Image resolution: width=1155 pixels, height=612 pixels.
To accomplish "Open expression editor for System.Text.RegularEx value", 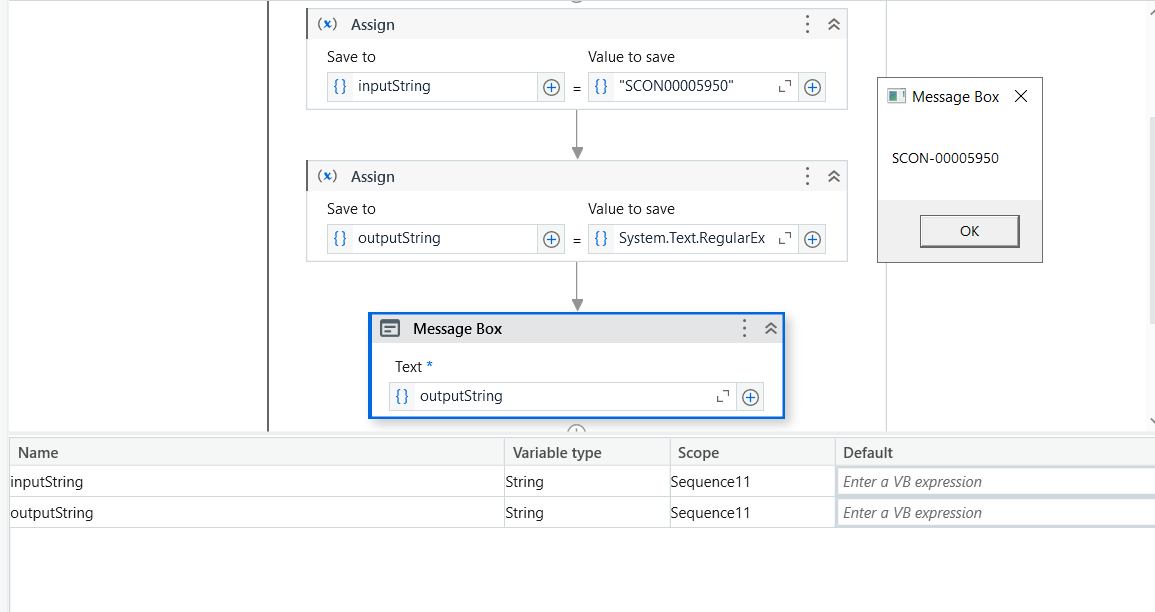I will pos(785,239).
